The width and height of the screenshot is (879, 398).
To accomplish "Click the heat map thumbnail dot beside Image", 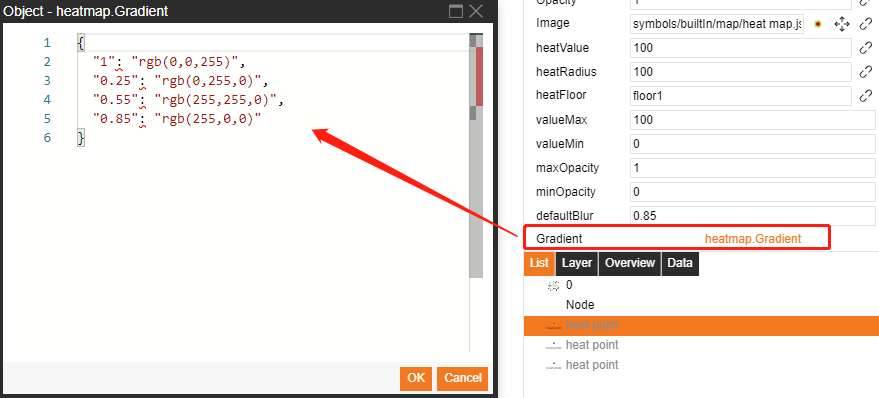I will [x=818, y=24].
